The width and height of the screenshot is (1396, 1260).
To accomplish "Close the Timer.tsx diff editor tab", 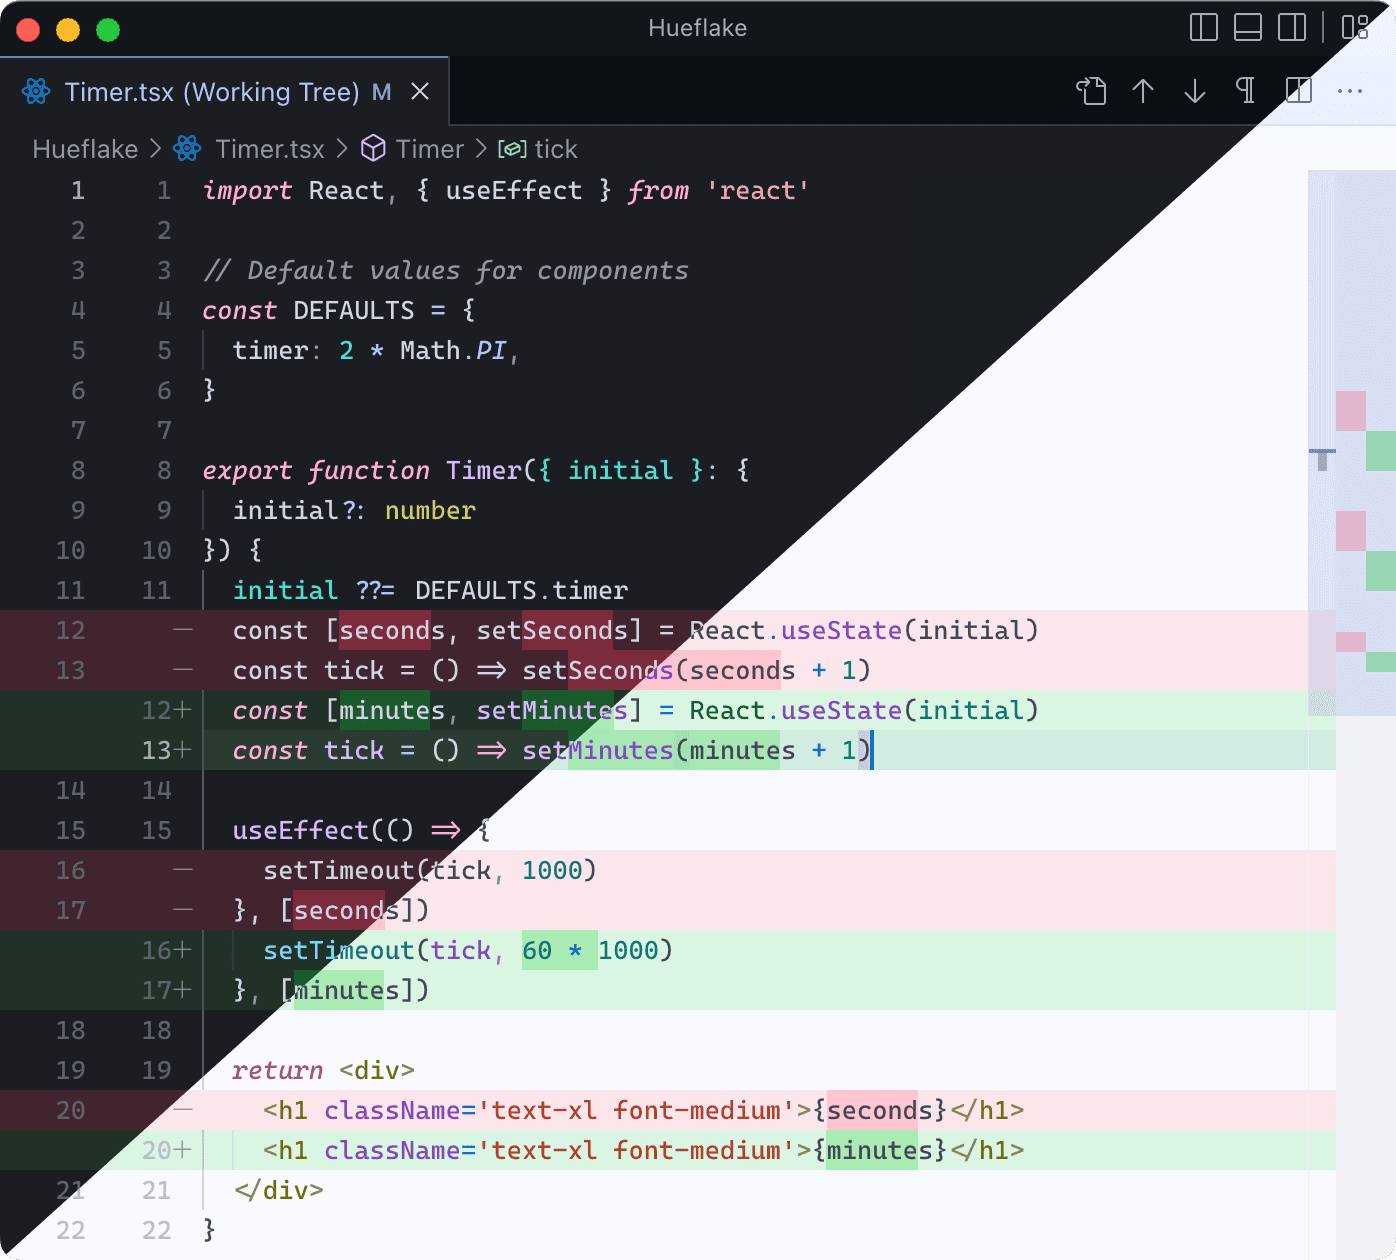I will [419, 91].
